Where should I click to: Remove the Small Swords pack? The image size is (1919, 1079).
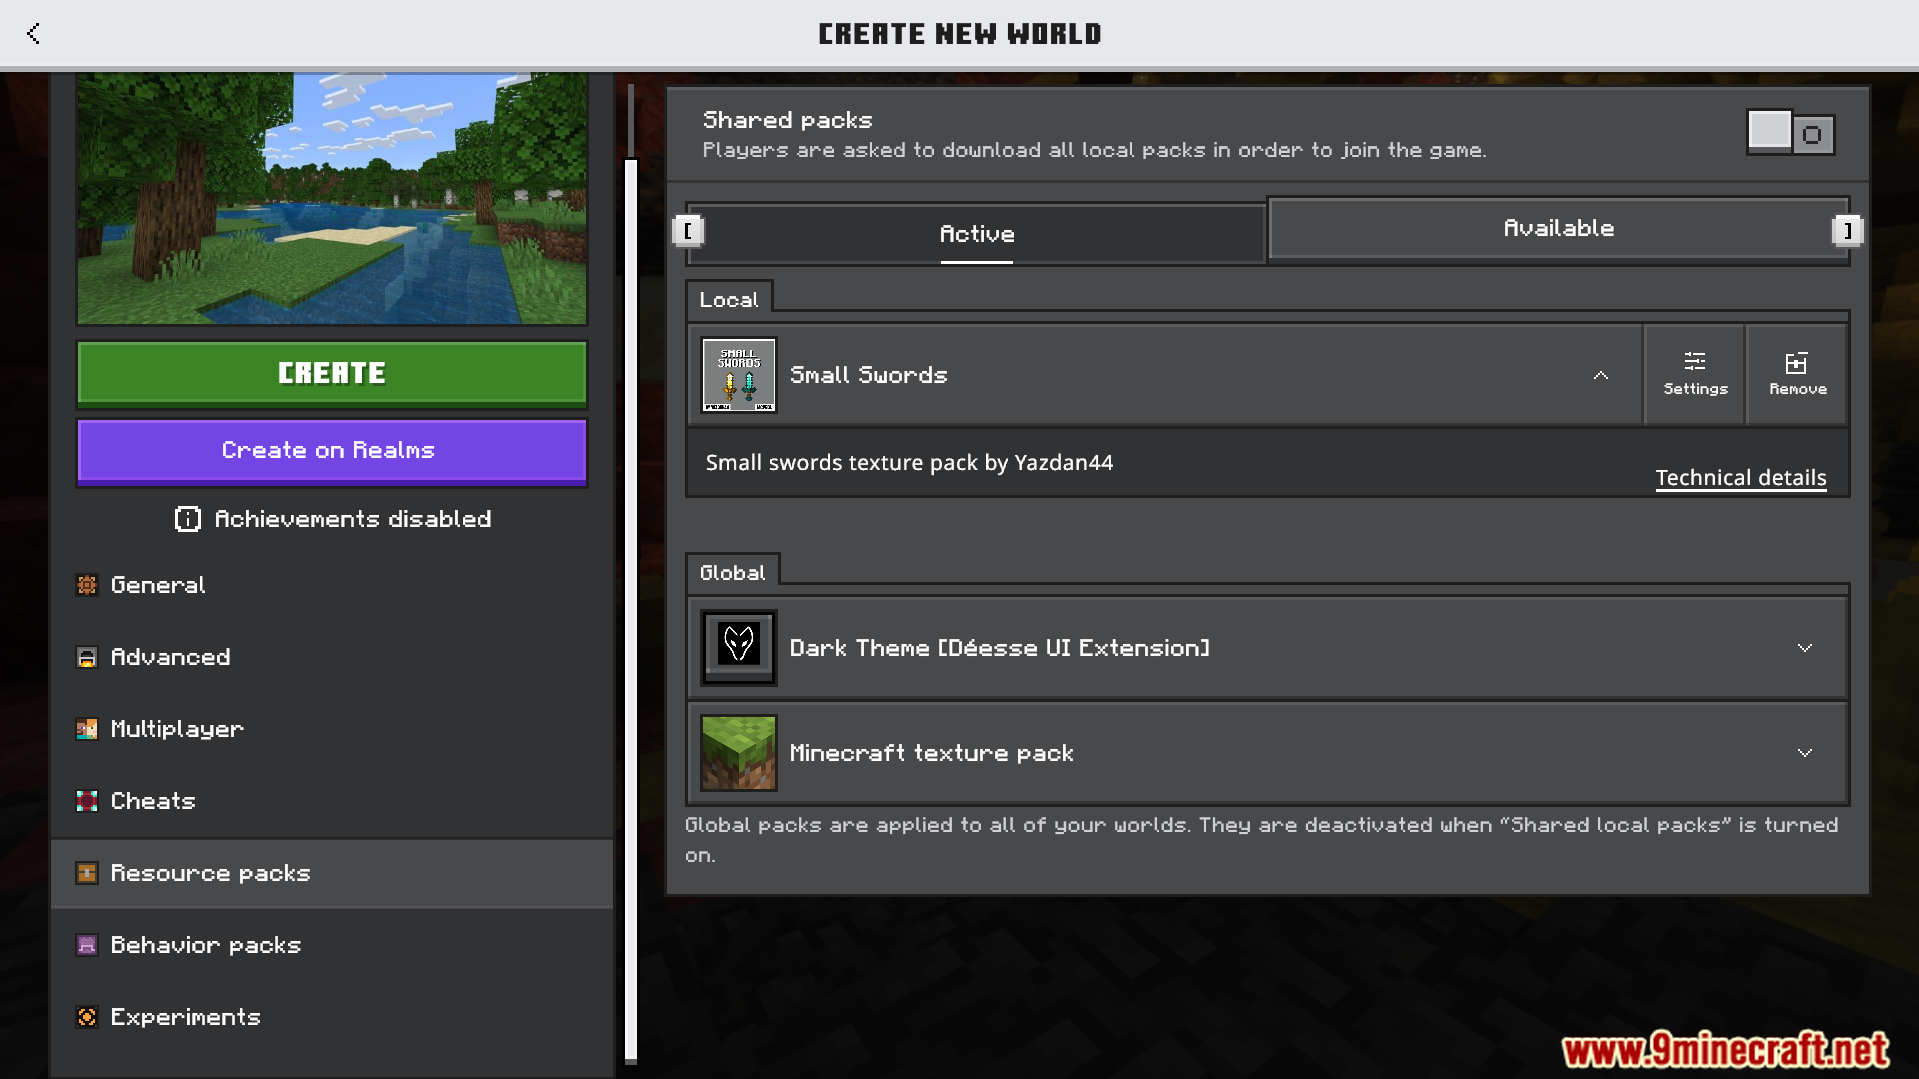coord(1797,375)
